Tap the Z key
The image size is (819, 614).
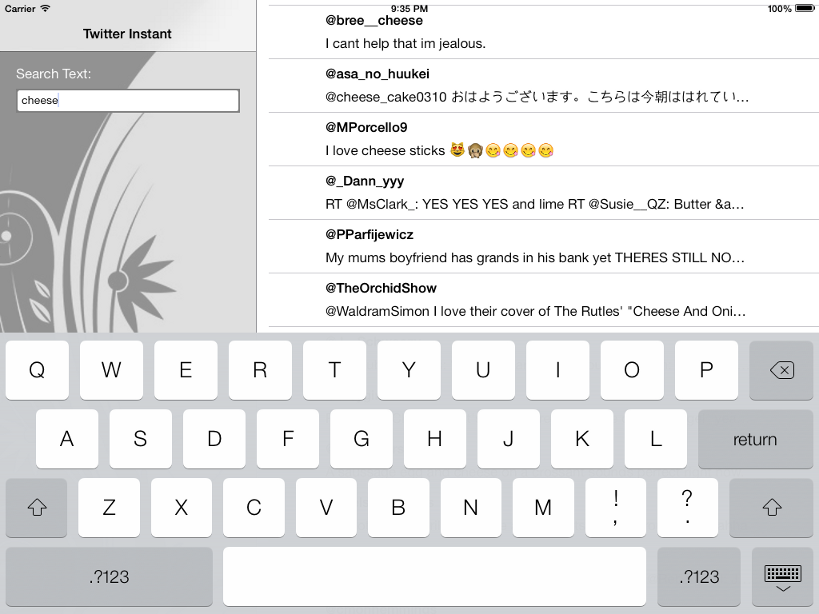109,507
